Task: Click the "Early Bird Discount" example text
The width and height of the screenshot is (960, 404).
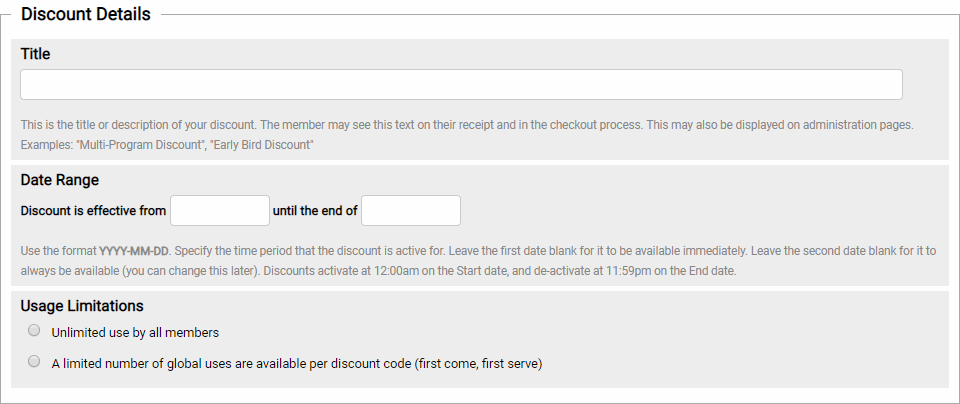Action: [262, 146]
